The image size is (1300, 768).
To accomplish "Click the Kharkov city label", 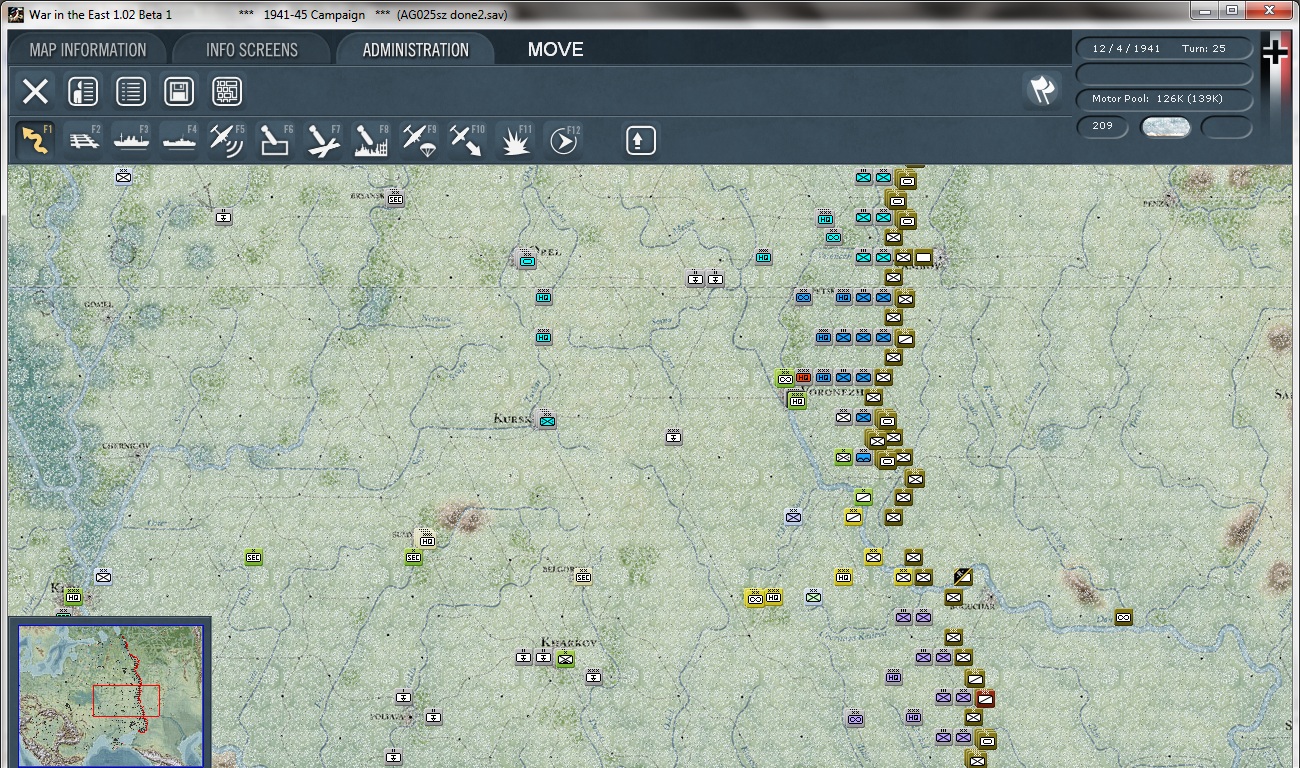I will (568, 642).
